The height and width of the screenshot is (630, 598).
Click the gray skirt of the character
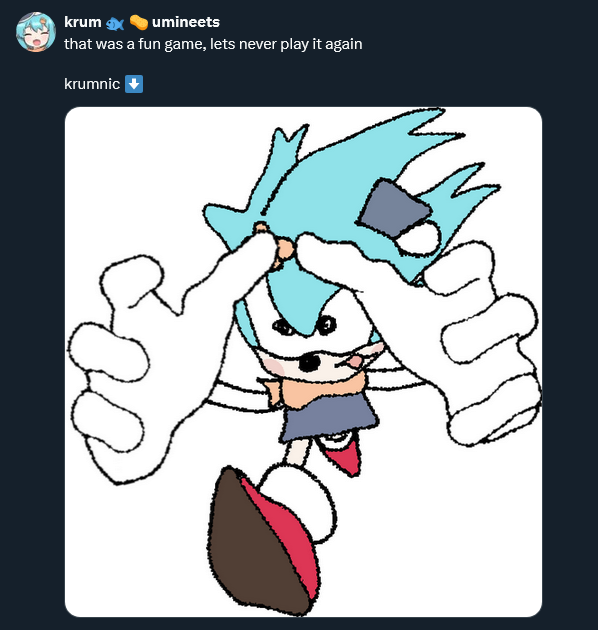coord(328,416)
